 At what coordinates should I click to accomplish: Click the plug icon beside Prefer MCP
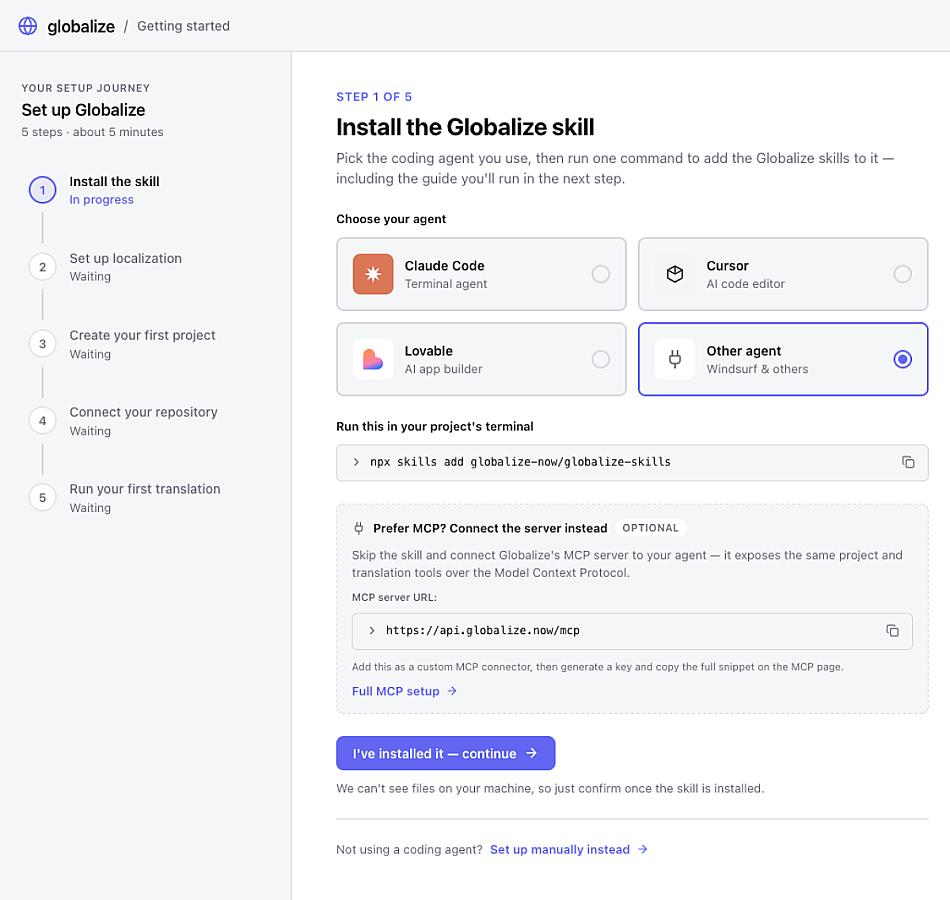pyautogui.click(x=359, y=528)
